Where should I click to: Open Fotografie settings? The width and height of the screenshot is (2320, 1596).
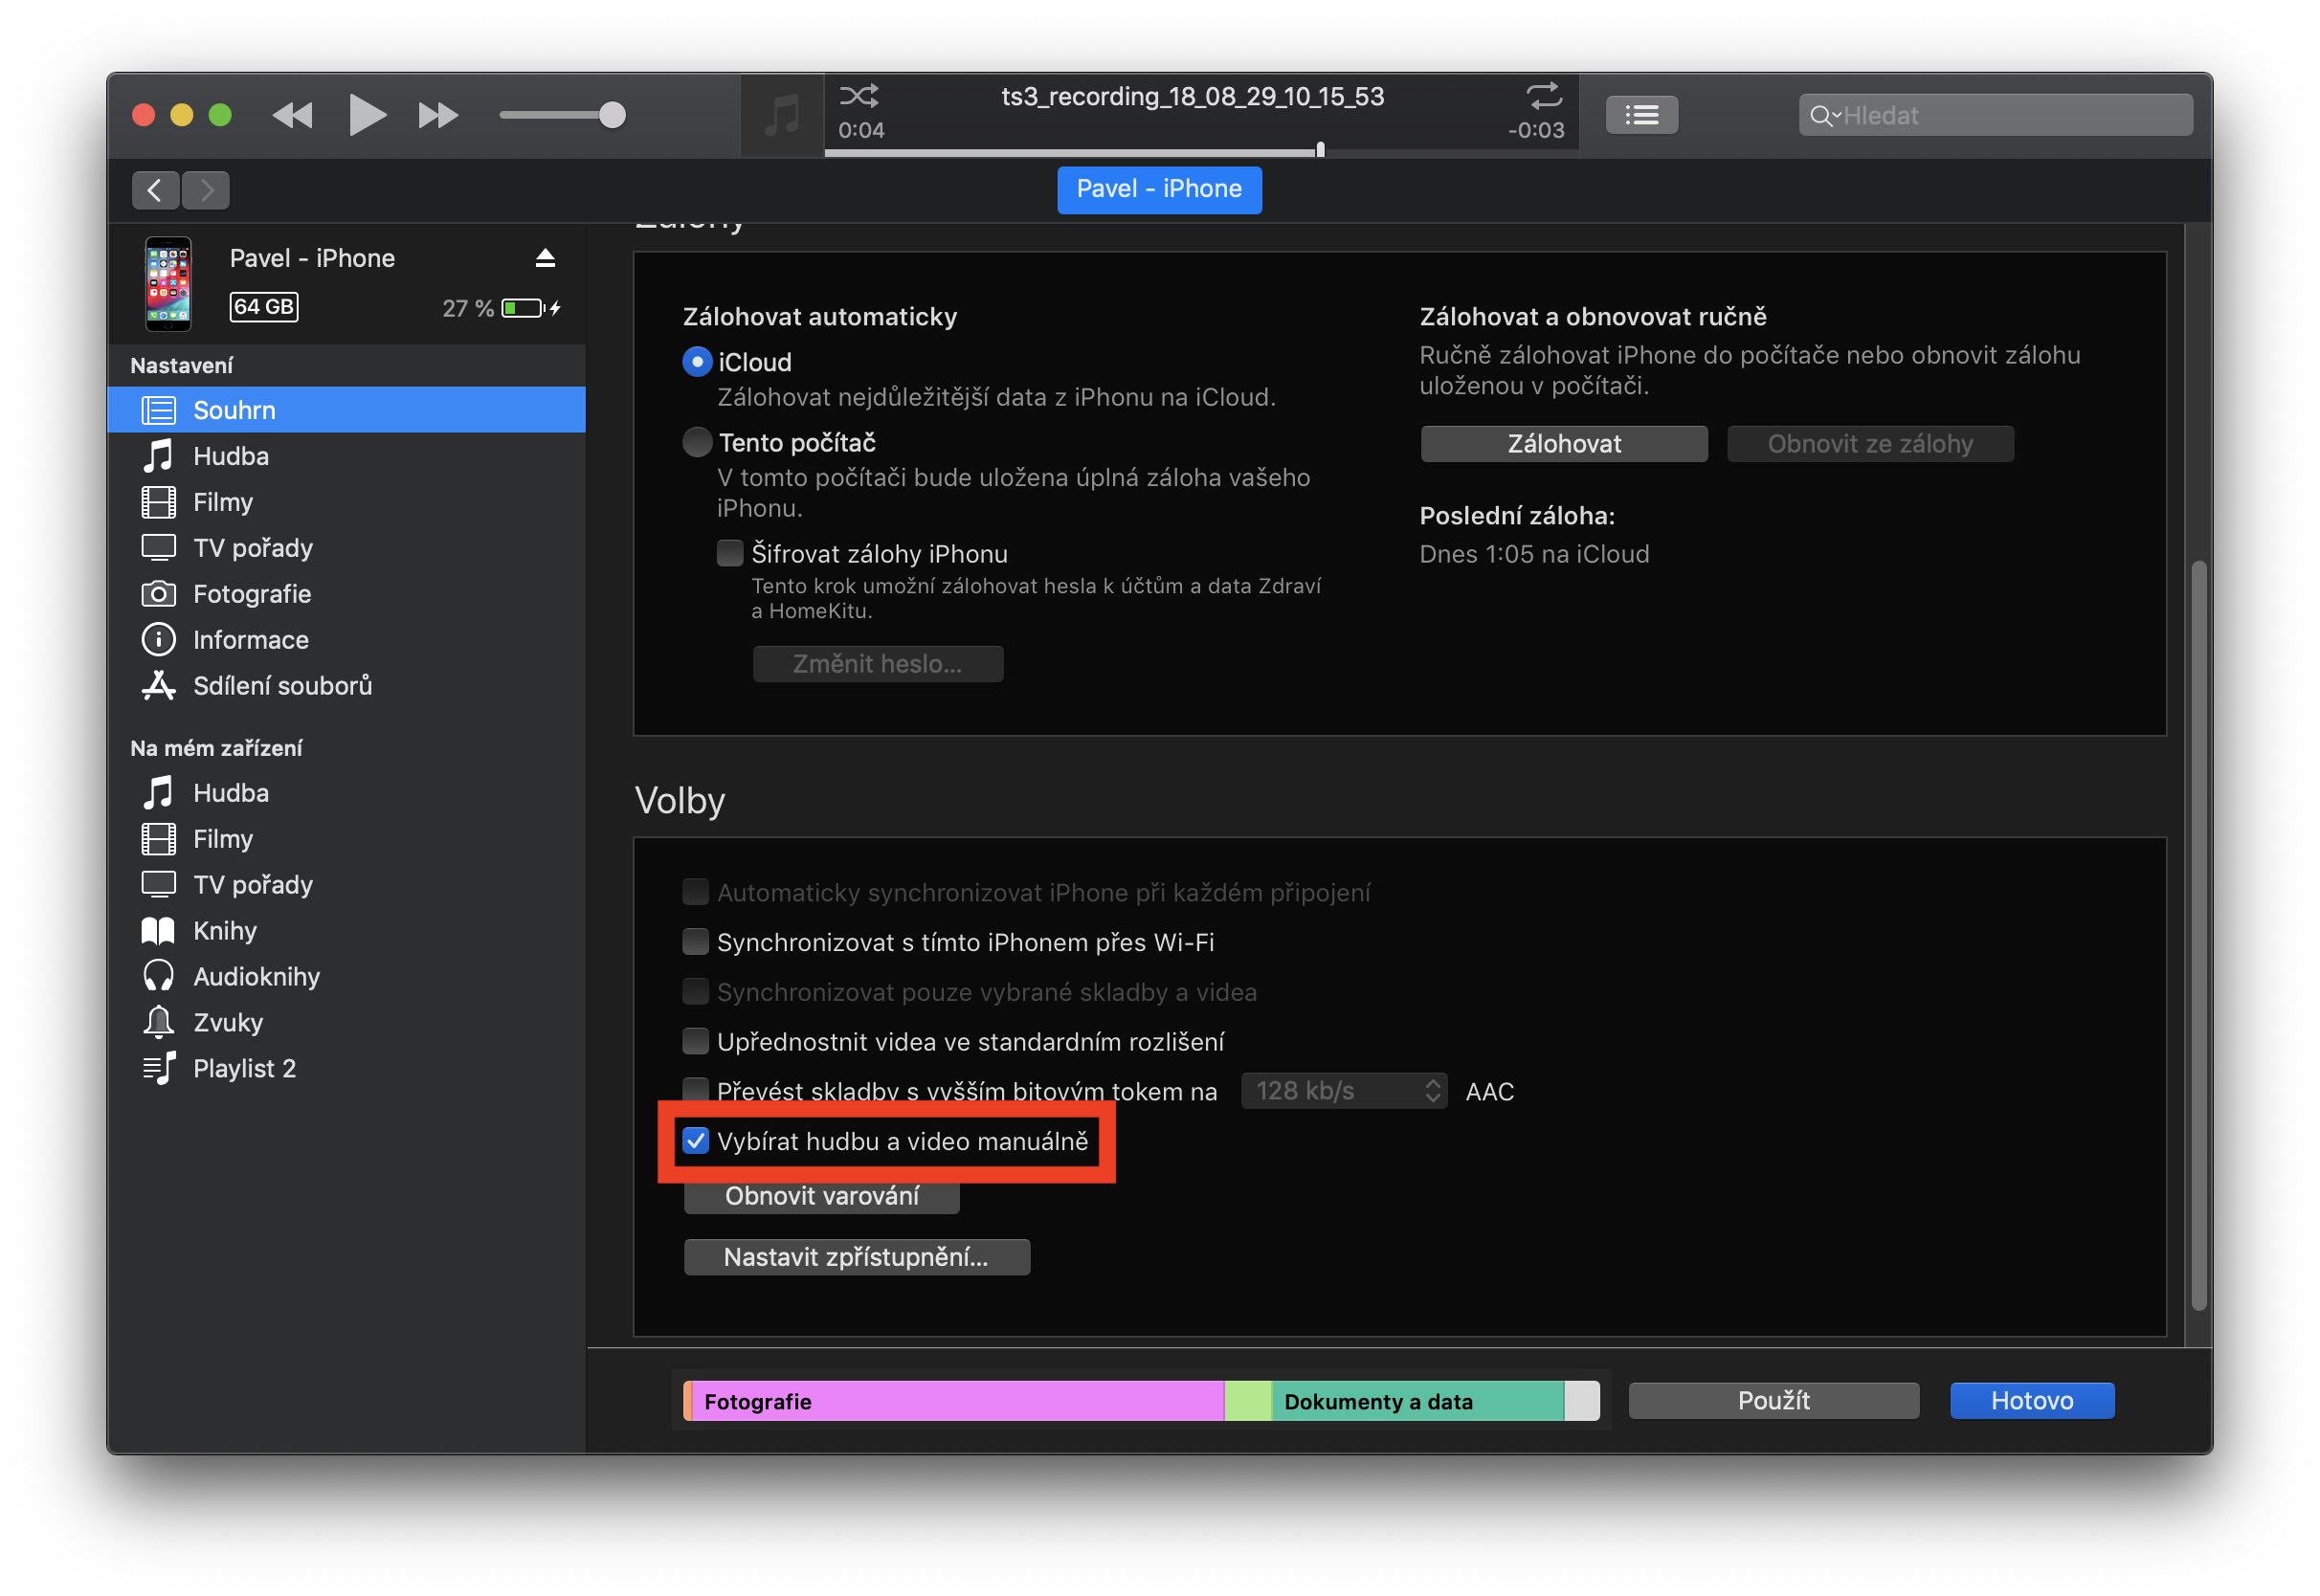[346, 594]
